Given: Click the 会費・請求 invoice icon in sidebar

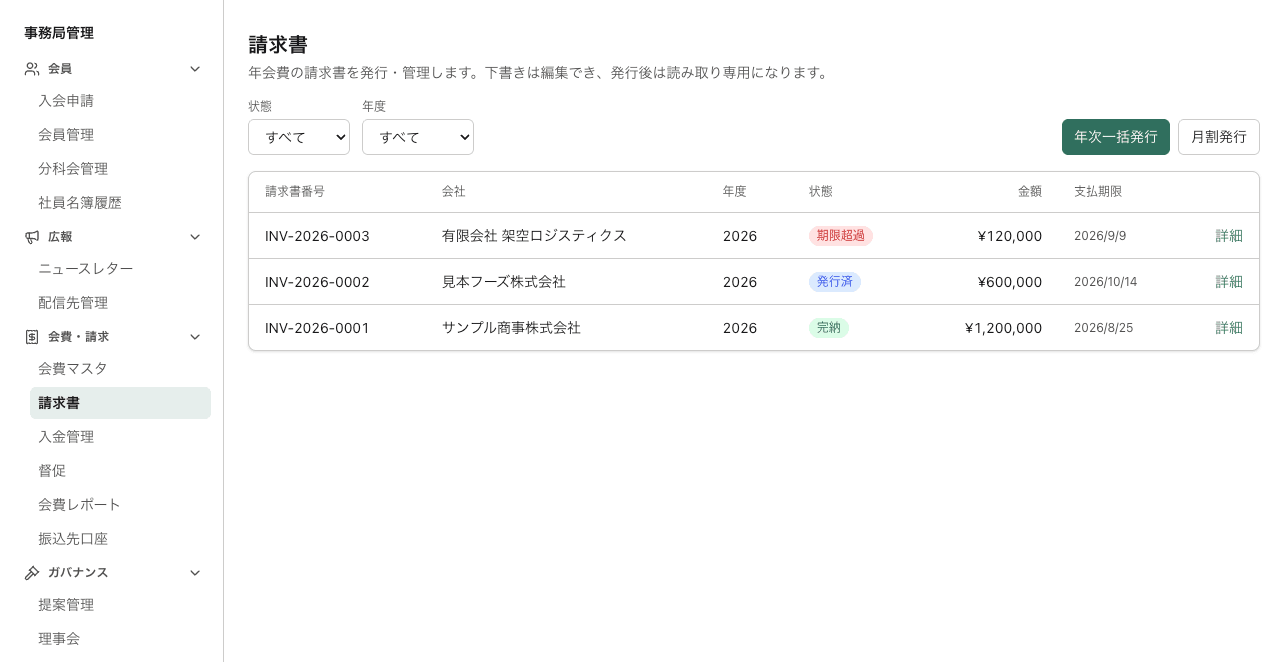Looking at the screenshot, I should click(x=32, y=337).
